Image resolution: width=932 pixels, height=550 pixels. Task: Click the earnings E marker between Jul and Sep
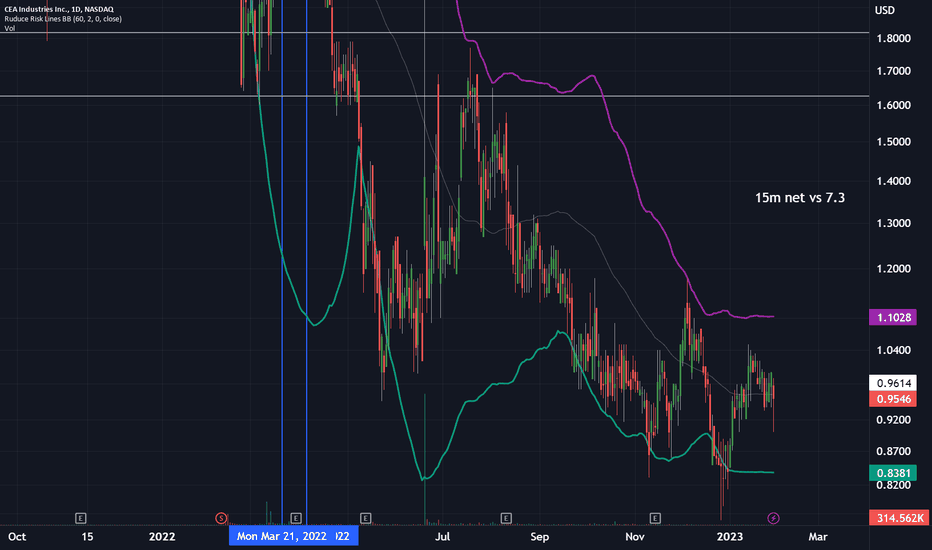tap(506, 518)
